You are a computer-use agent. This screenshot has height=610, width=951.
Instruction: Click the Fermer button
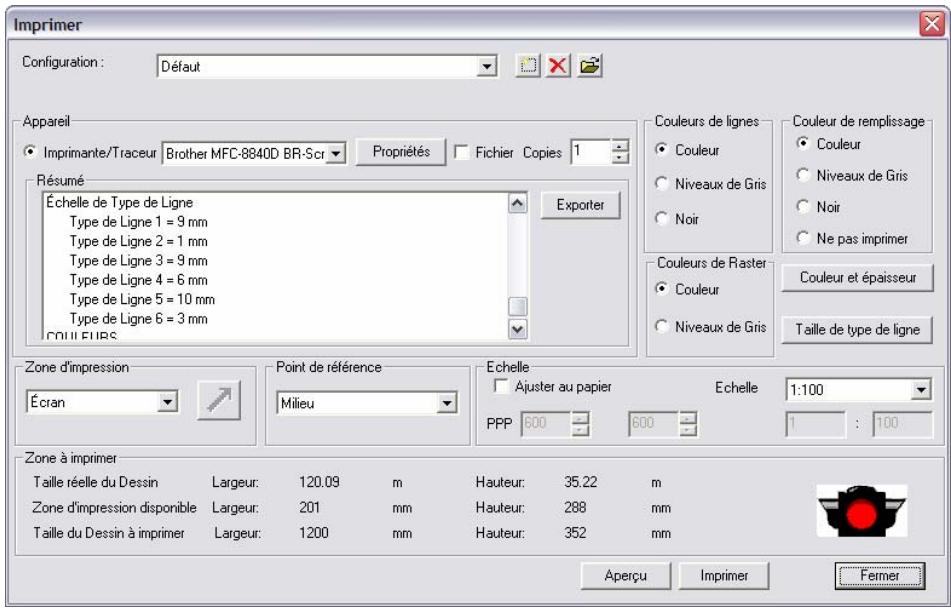point(879,575)
